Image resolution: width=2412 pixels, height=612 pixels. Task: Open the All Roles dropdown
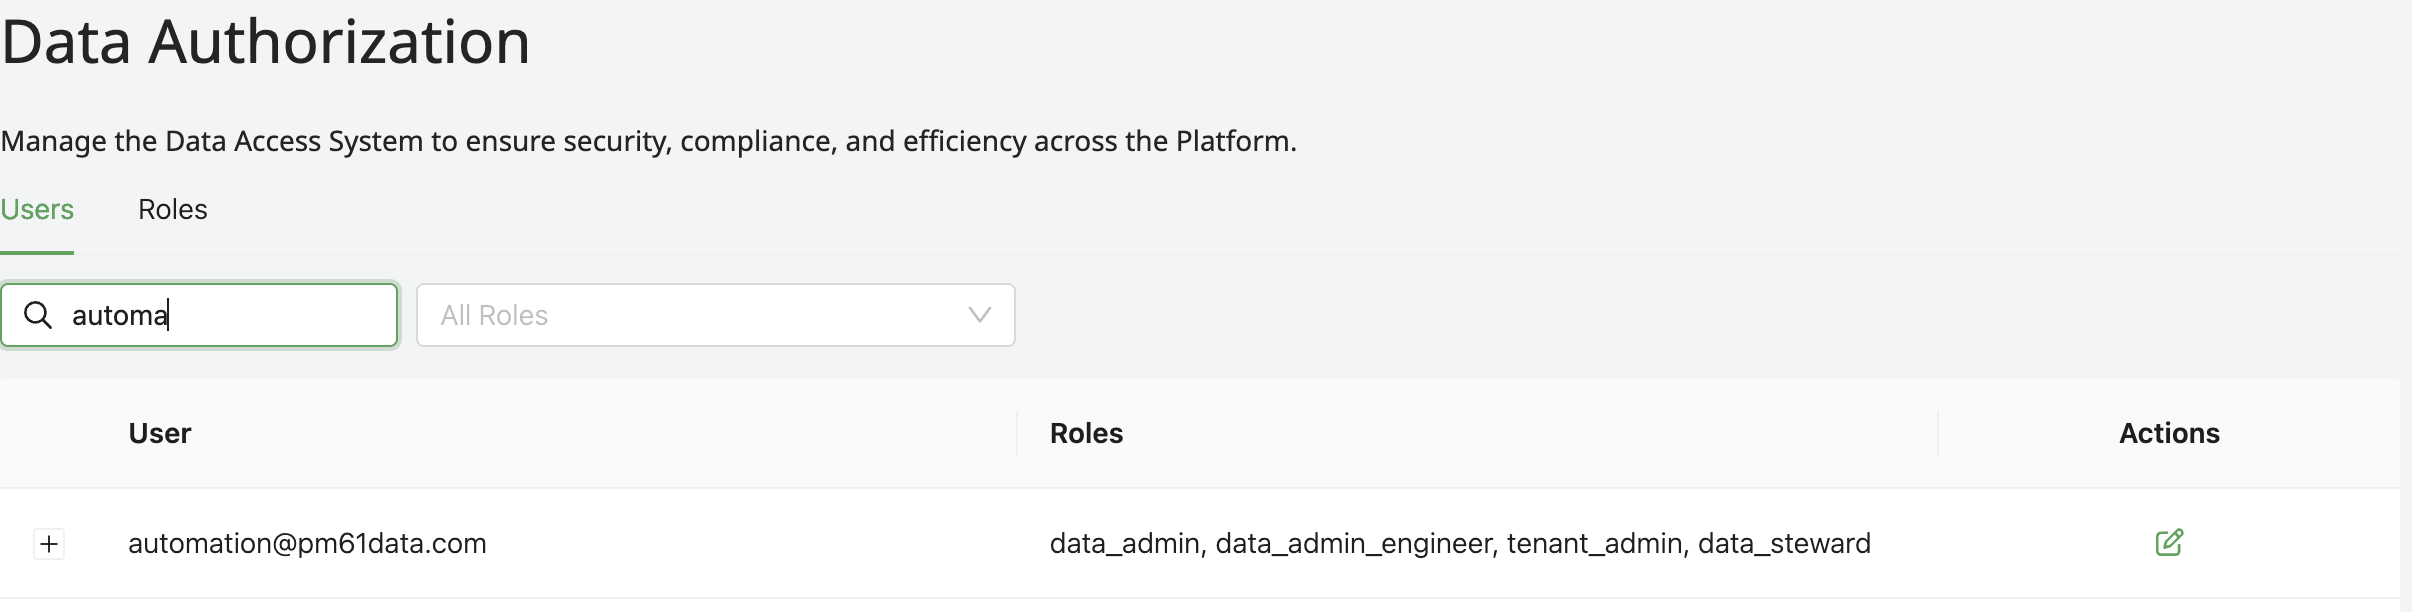715,315
